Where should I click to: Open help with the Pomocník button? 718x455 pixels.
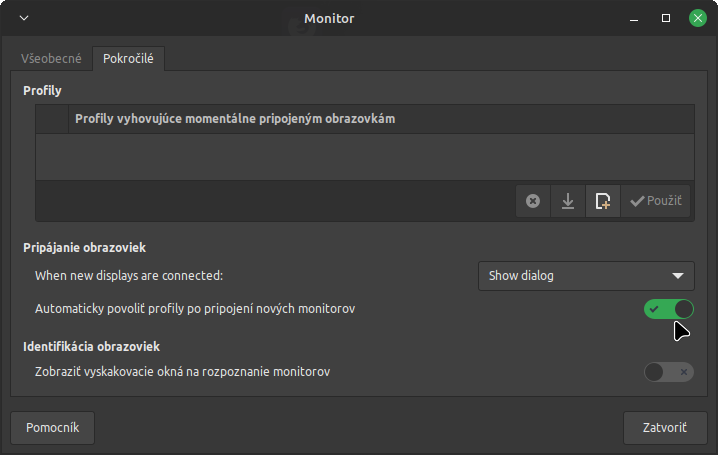(x=52, y=428)
